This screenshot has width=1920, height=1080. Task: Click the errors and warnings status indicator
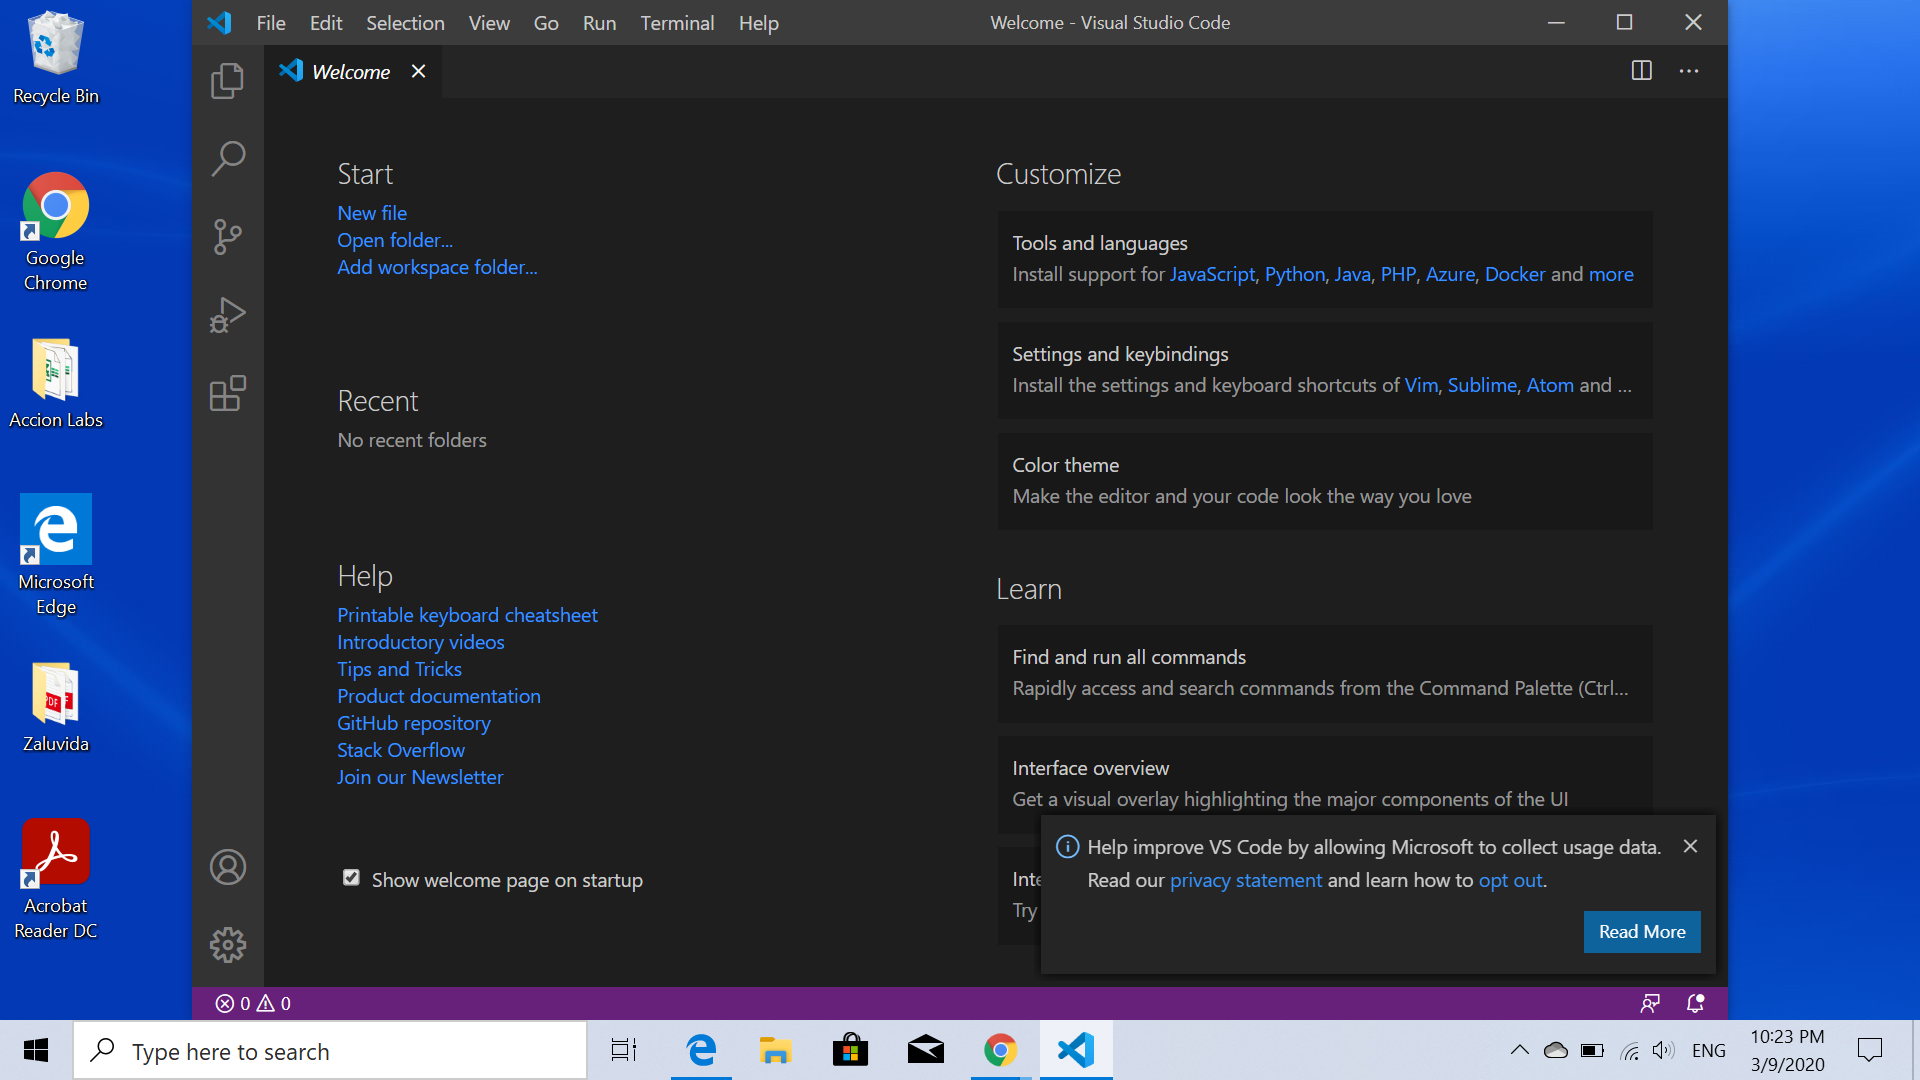click(x=253, y=1003)
